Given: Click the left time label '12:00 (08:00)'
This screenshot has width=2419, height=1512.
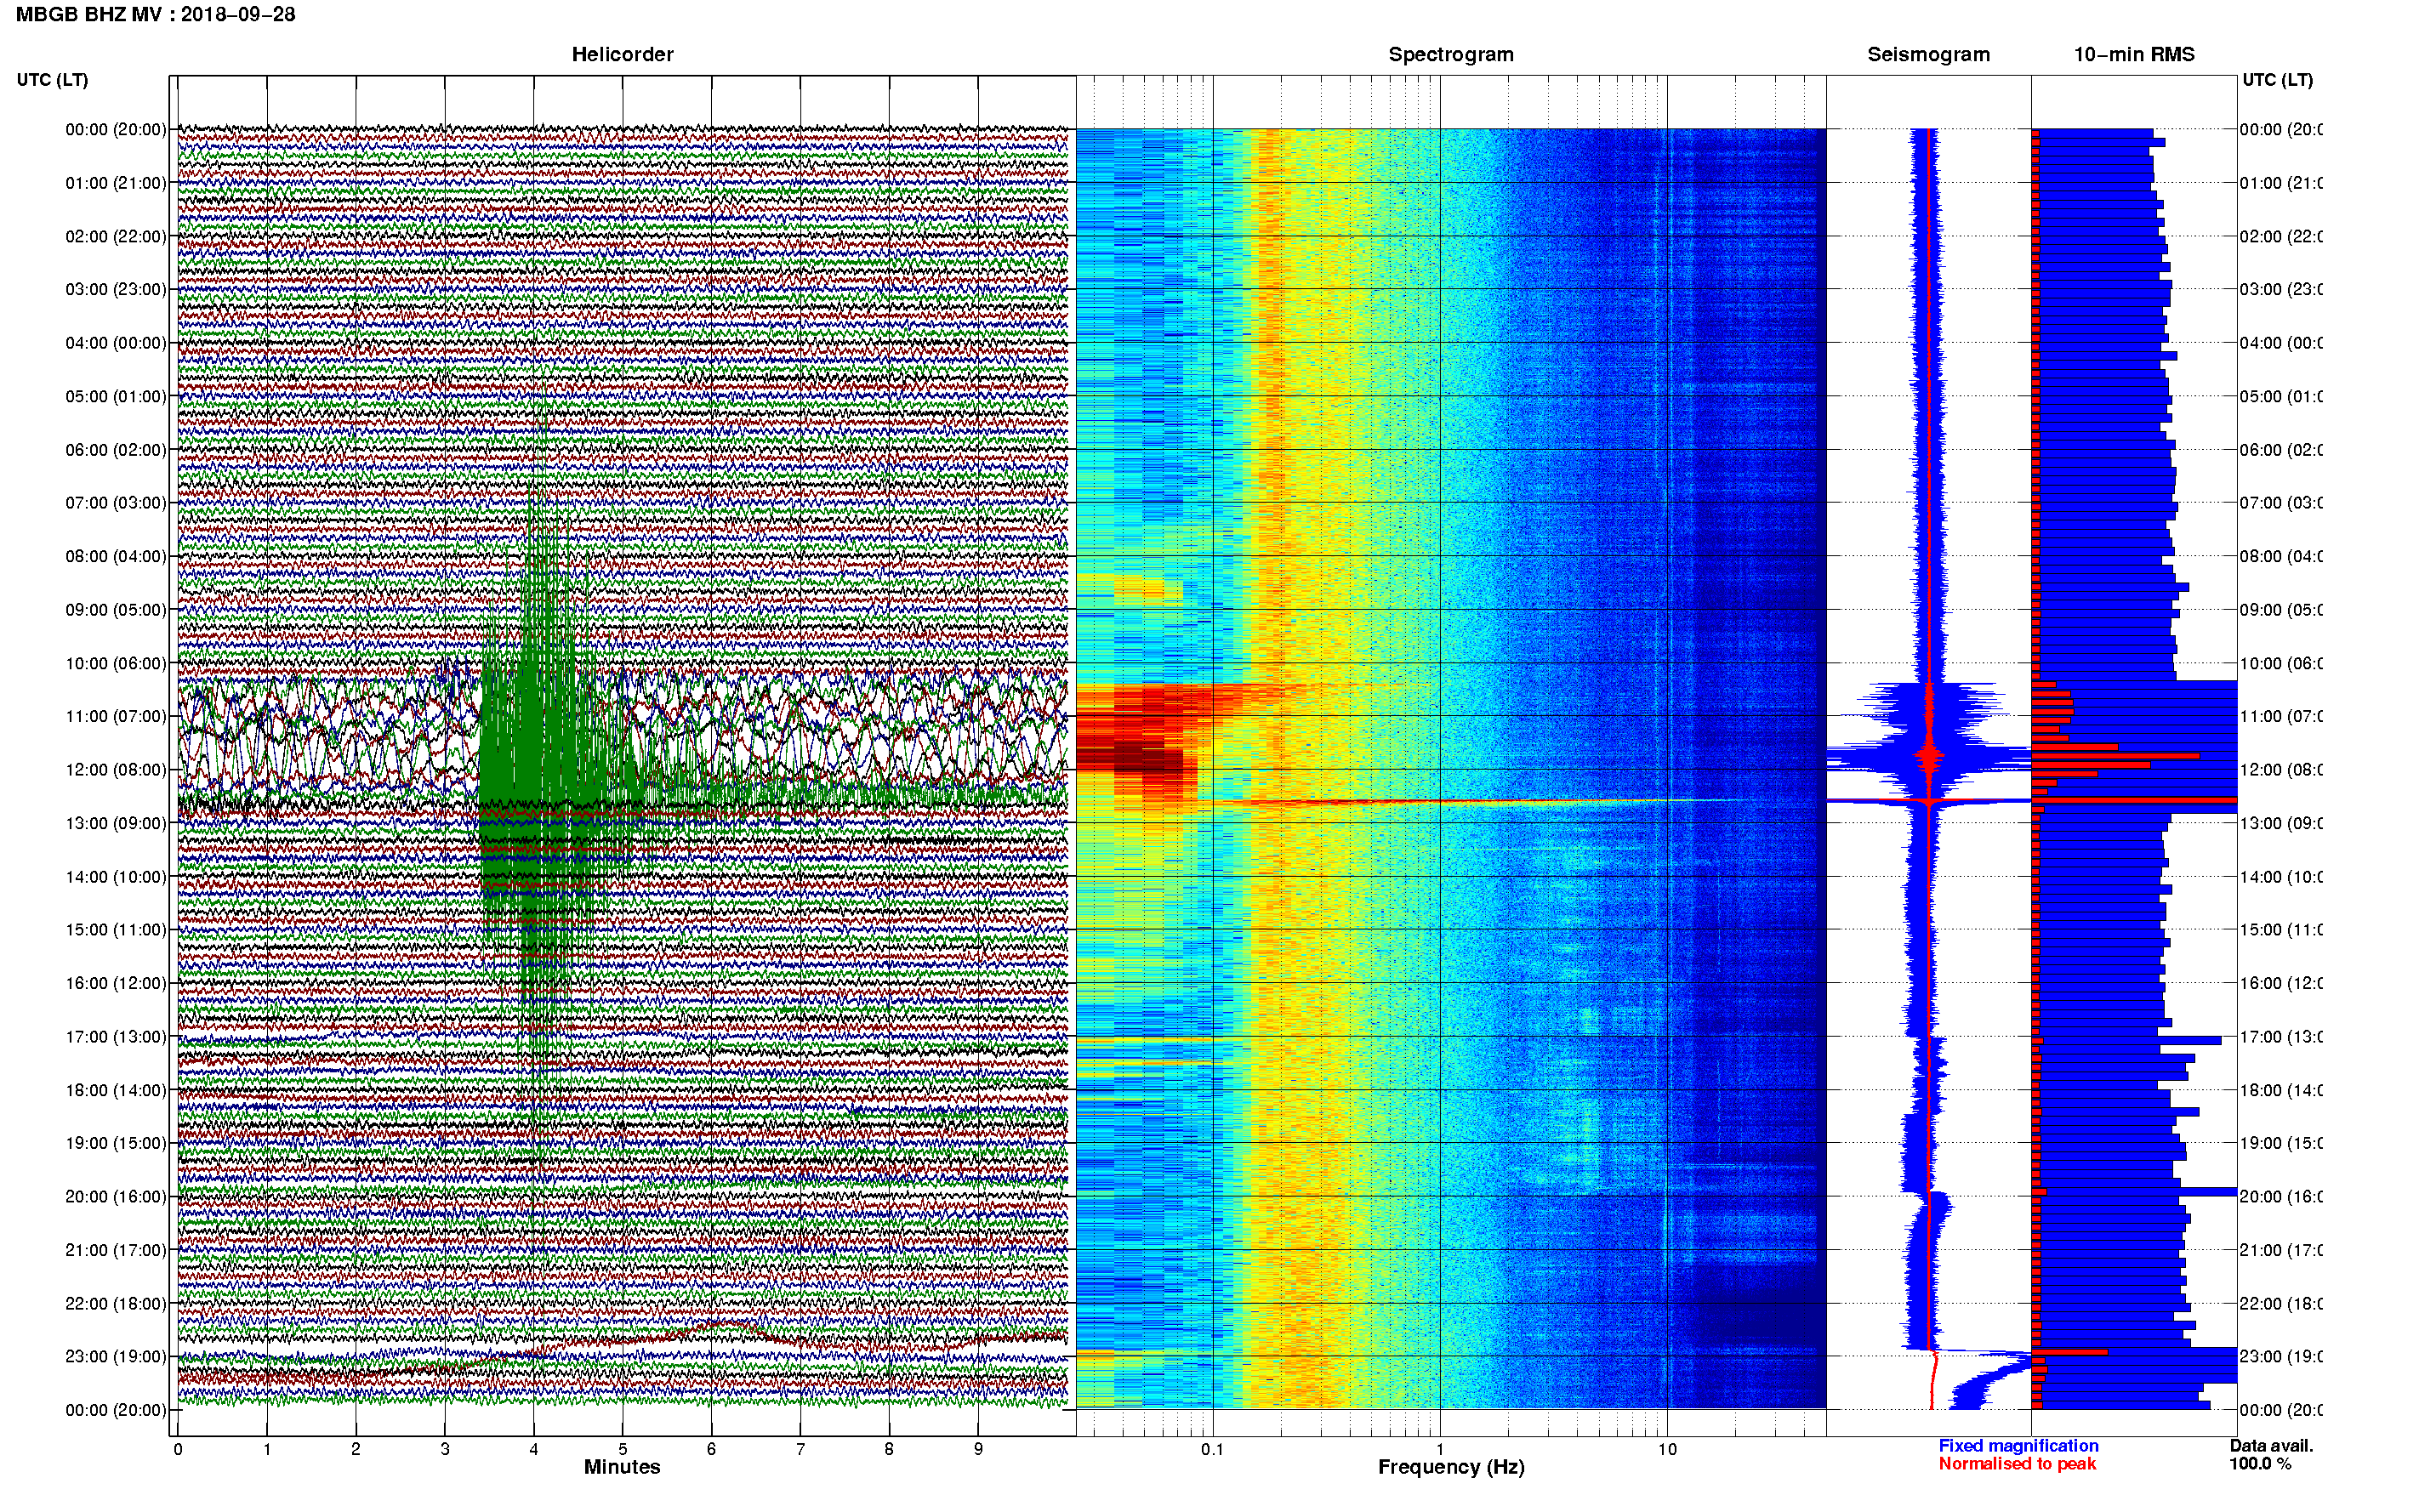Looking at the screenshot, I should click(116, 769).
